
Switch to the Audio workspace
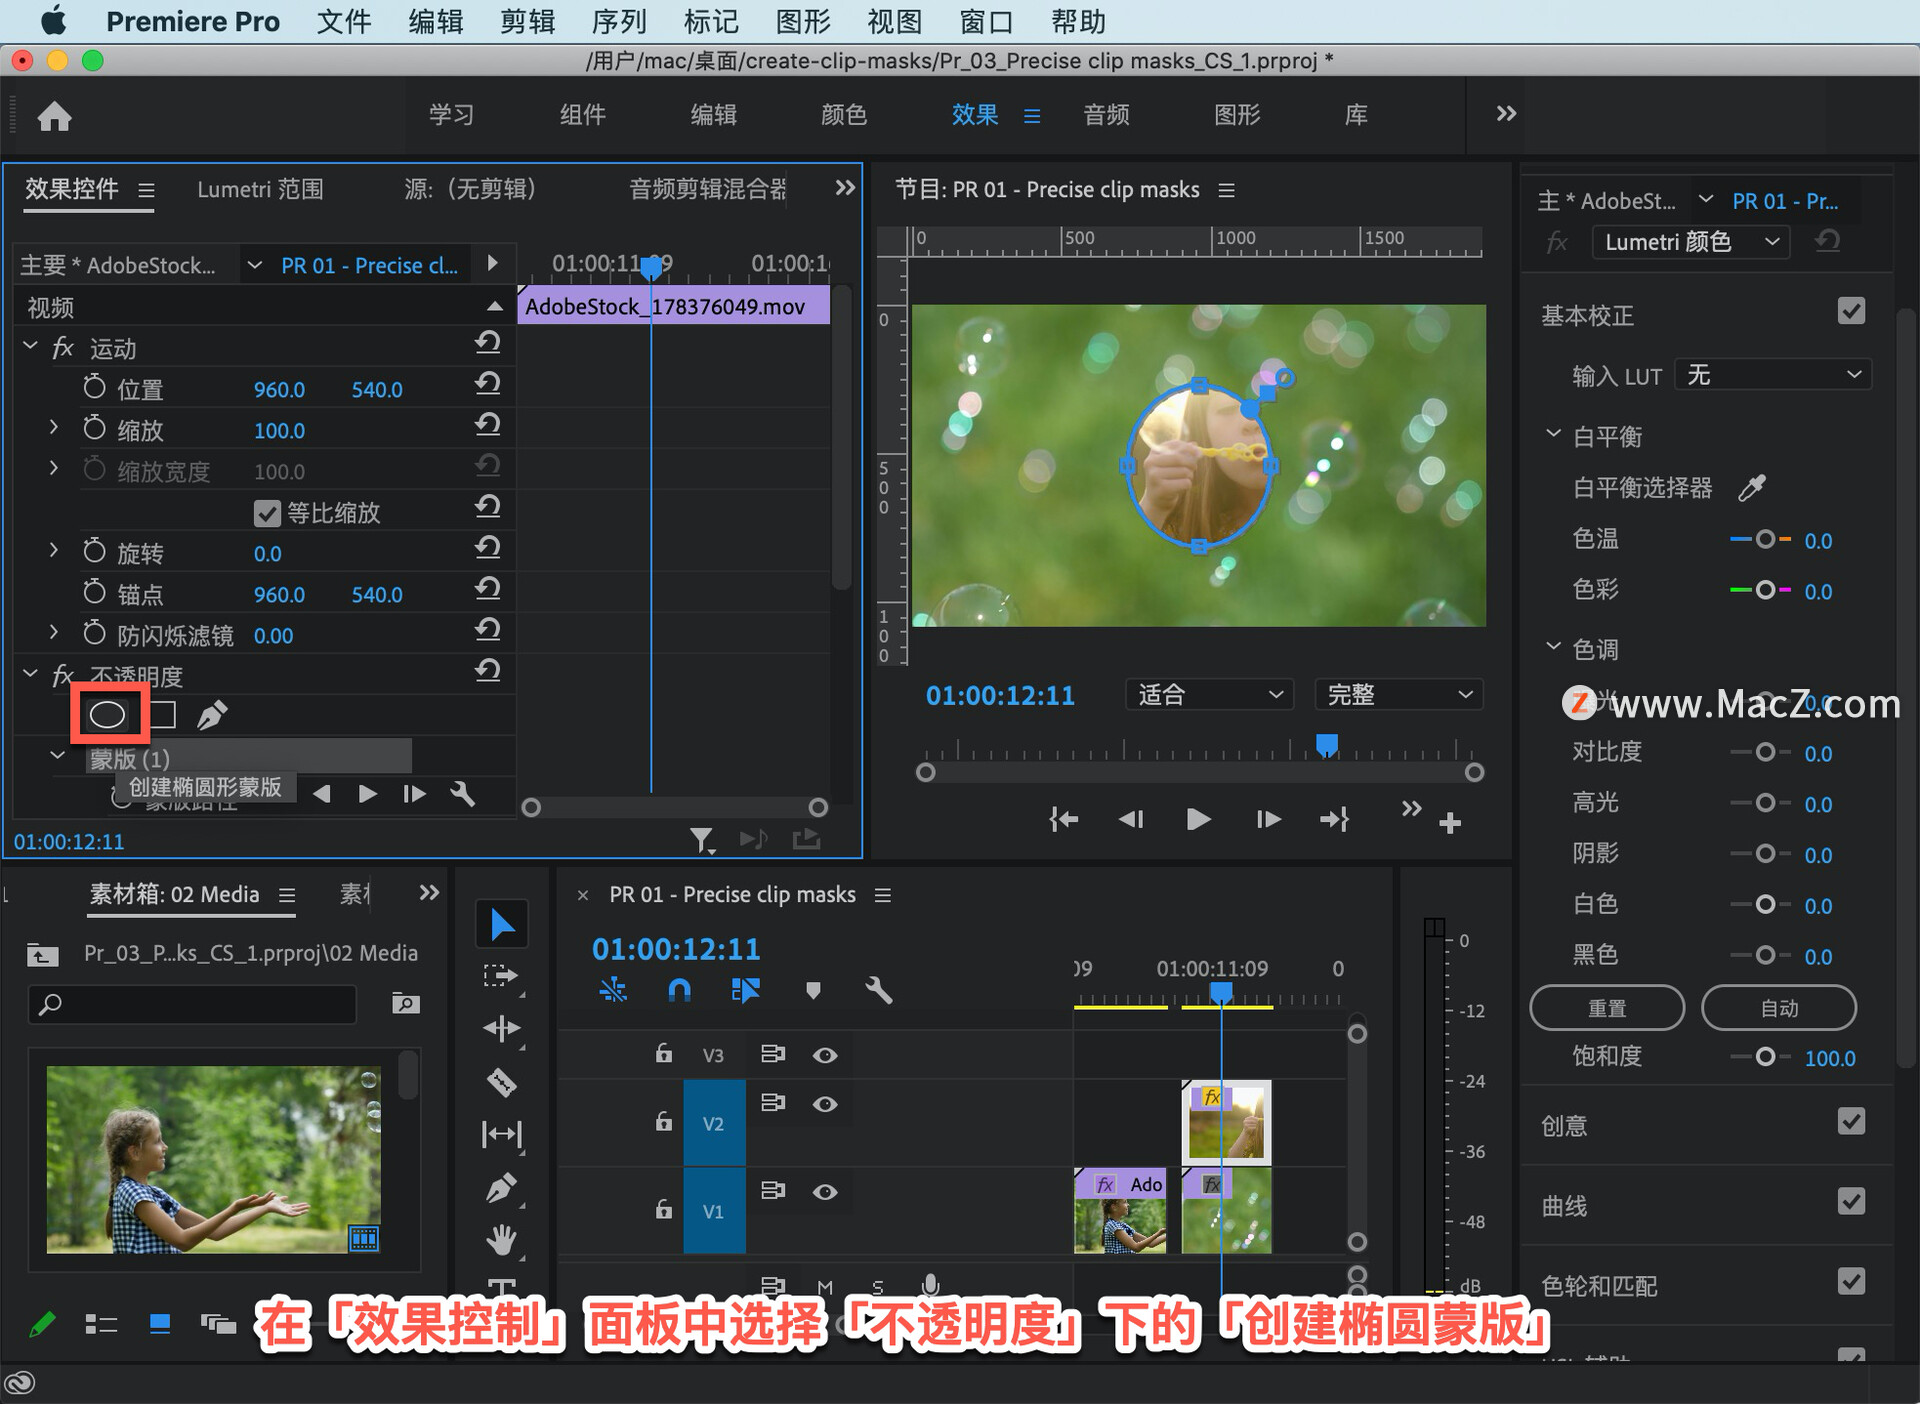1106,115
